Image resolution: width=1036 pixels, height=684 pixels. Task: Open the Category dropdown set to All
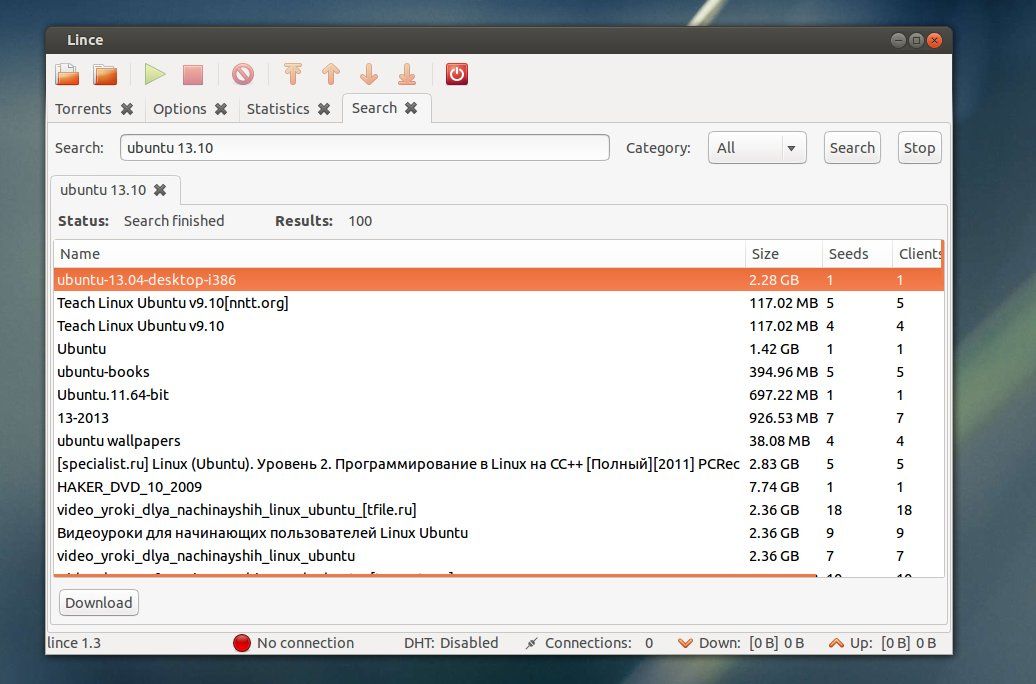[757, 148]
